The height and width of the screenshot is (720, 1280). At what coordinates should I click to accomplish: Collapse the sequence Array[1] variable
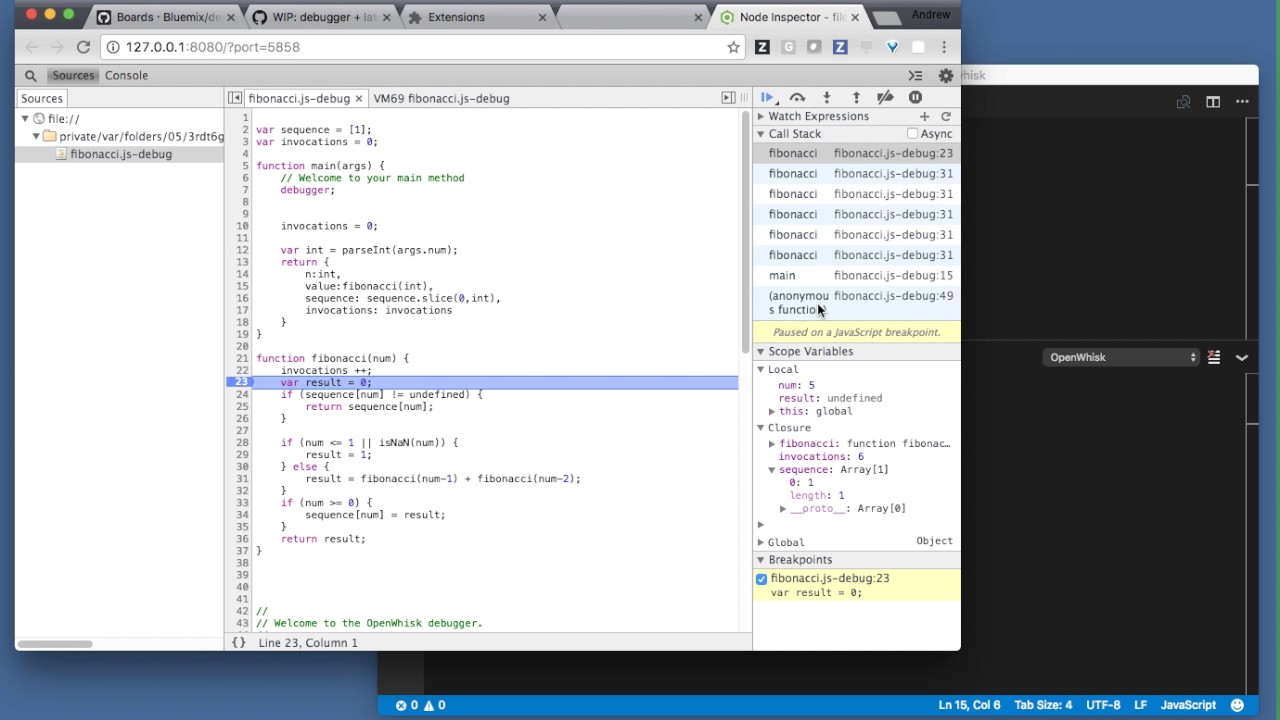[772, 470]
